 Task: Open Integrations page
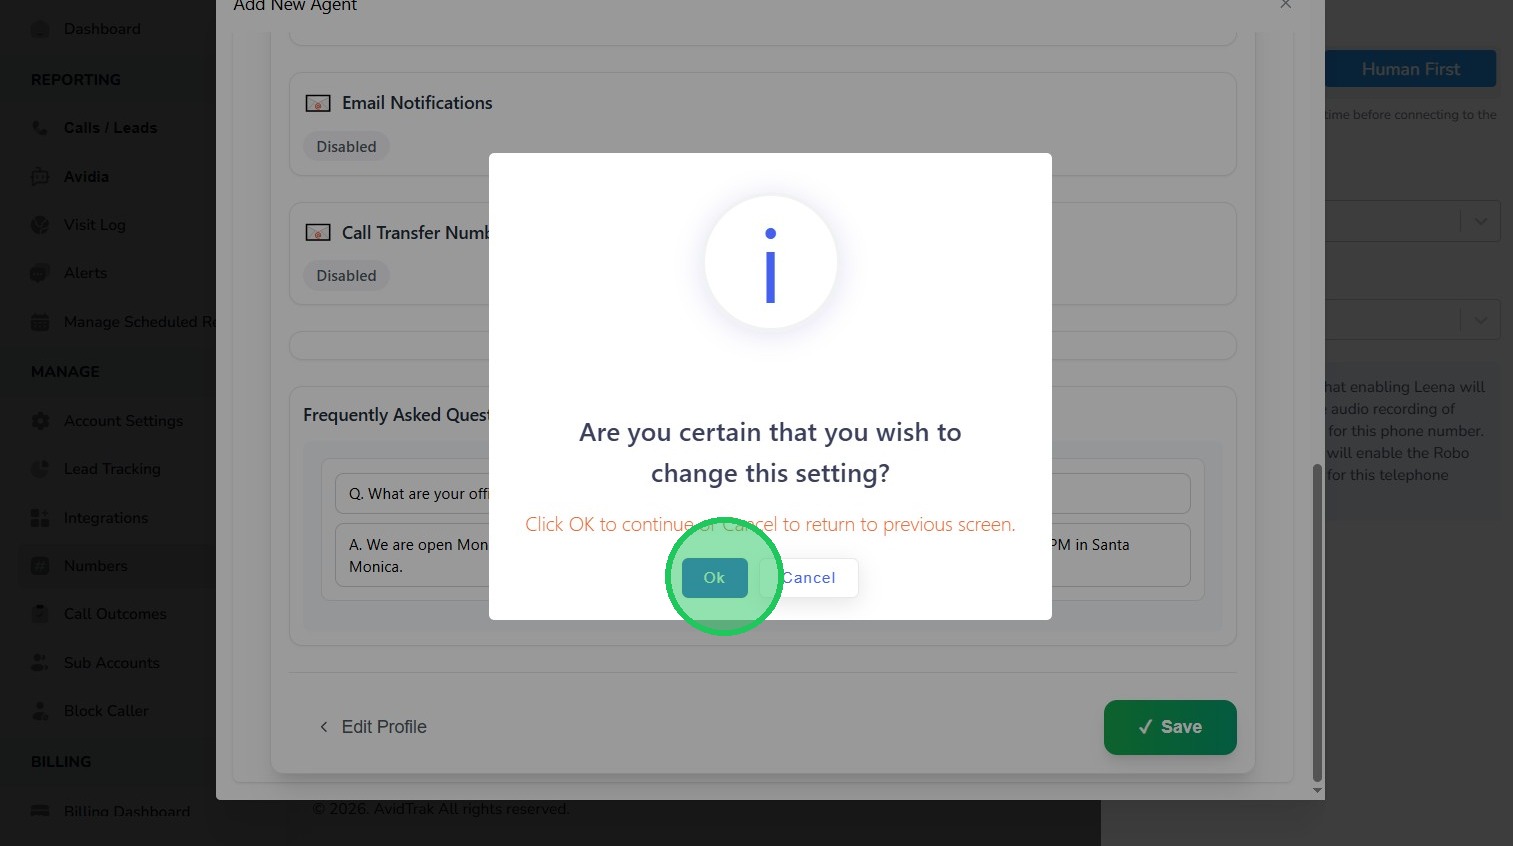coord(105,518)
